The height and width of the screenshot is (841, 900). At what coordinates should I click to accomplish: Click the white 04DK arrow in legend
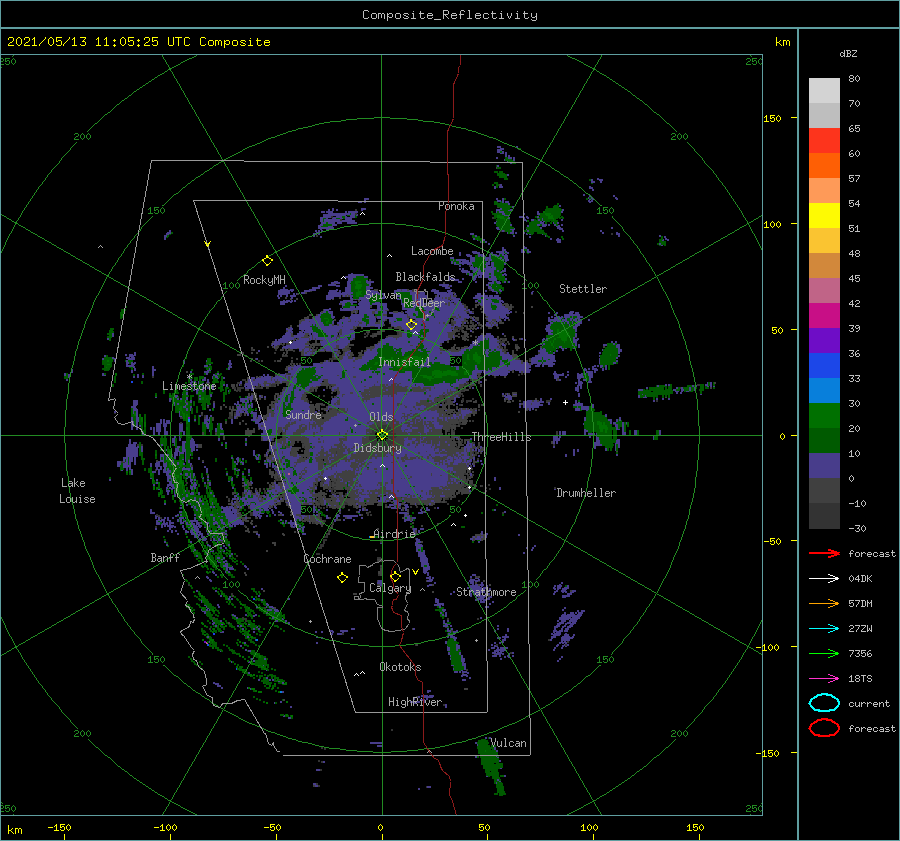click(824, 579)
